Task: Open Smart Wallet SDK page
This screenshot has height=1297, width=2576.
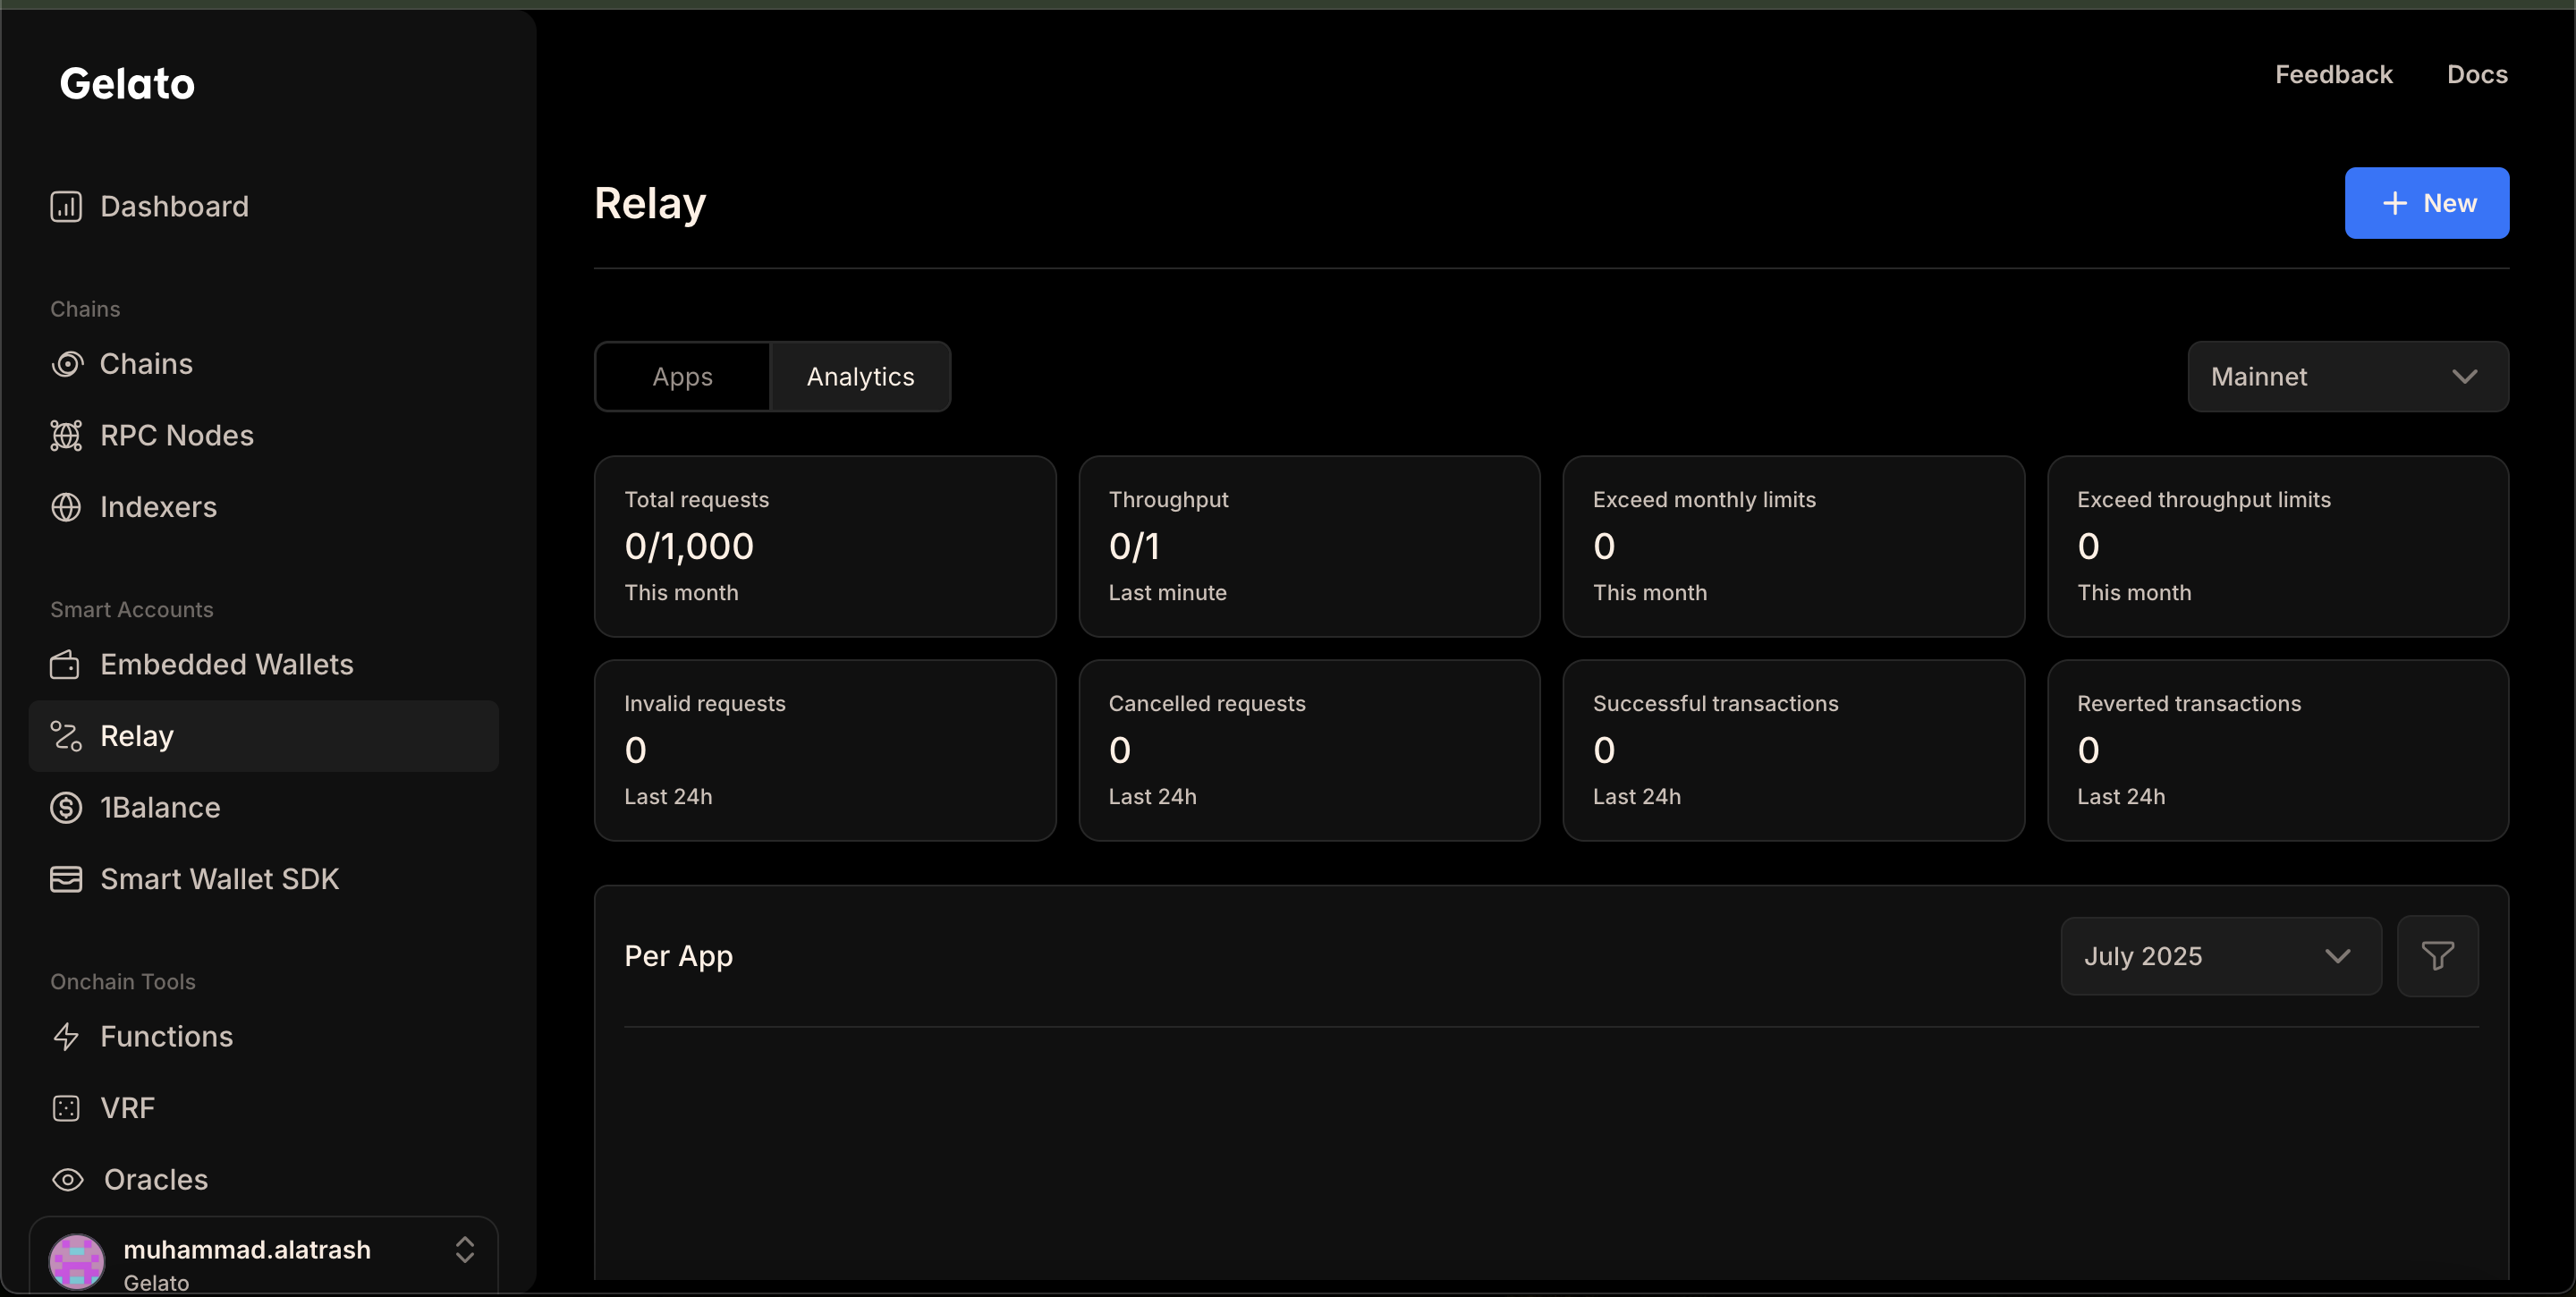Action: [264, 880]
